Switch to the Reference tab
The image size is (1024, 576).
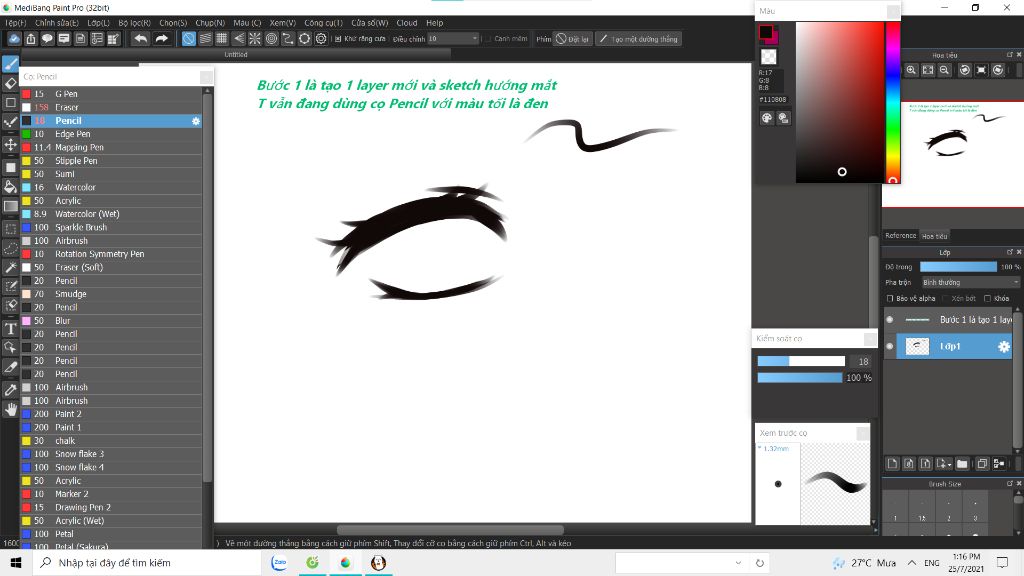point(901,236)
